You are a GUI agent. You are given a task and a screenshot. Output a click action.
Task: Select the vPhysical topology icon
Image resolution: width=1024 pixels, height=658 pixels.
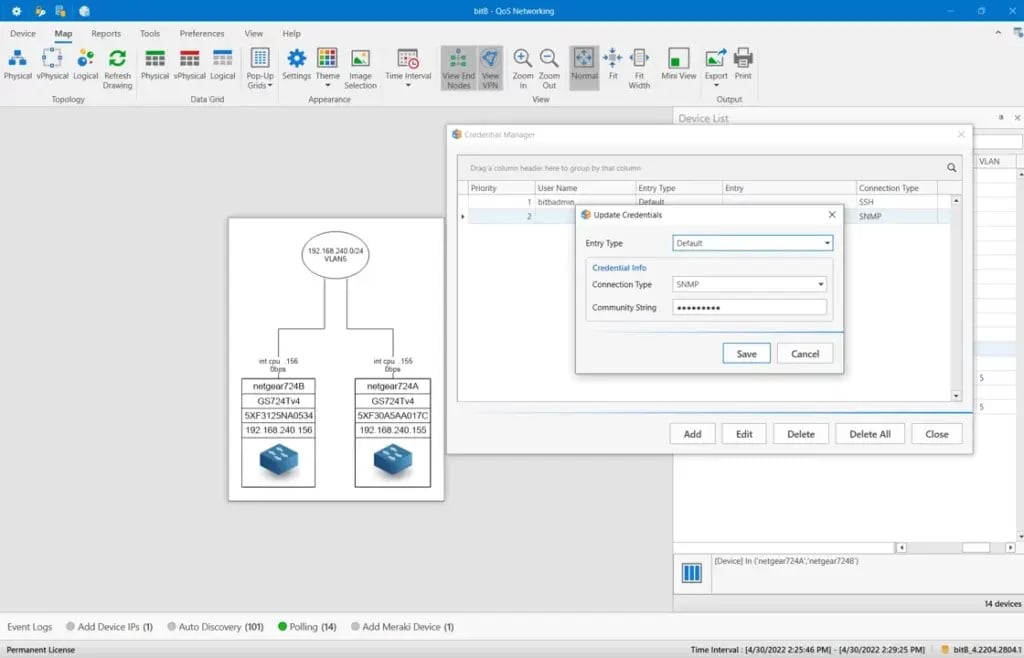52,64
